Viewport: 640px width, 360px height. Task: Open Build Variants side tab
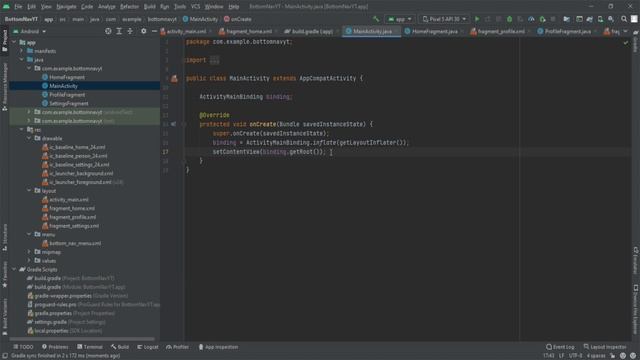(4, 317)
